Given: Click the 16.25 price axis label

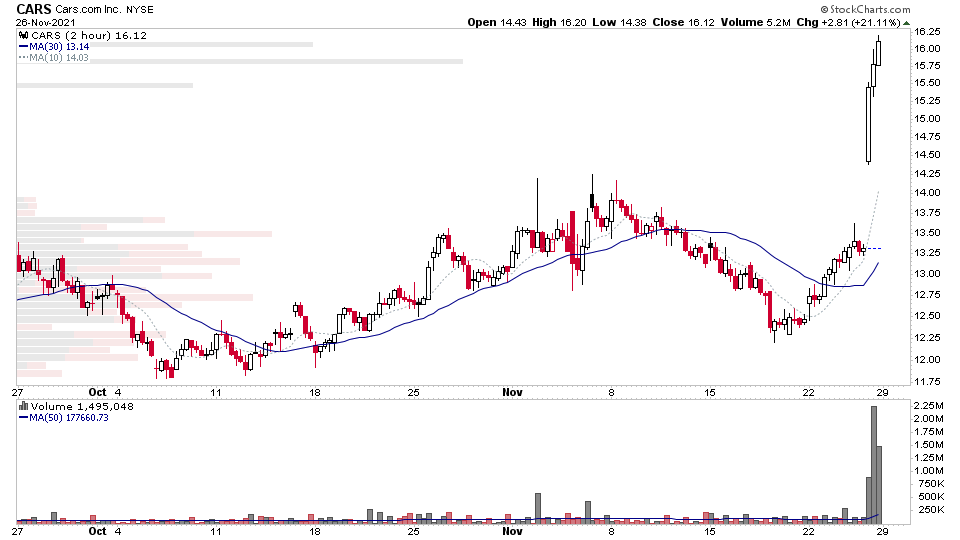Looking at the screenshot, I should [928, 32].
